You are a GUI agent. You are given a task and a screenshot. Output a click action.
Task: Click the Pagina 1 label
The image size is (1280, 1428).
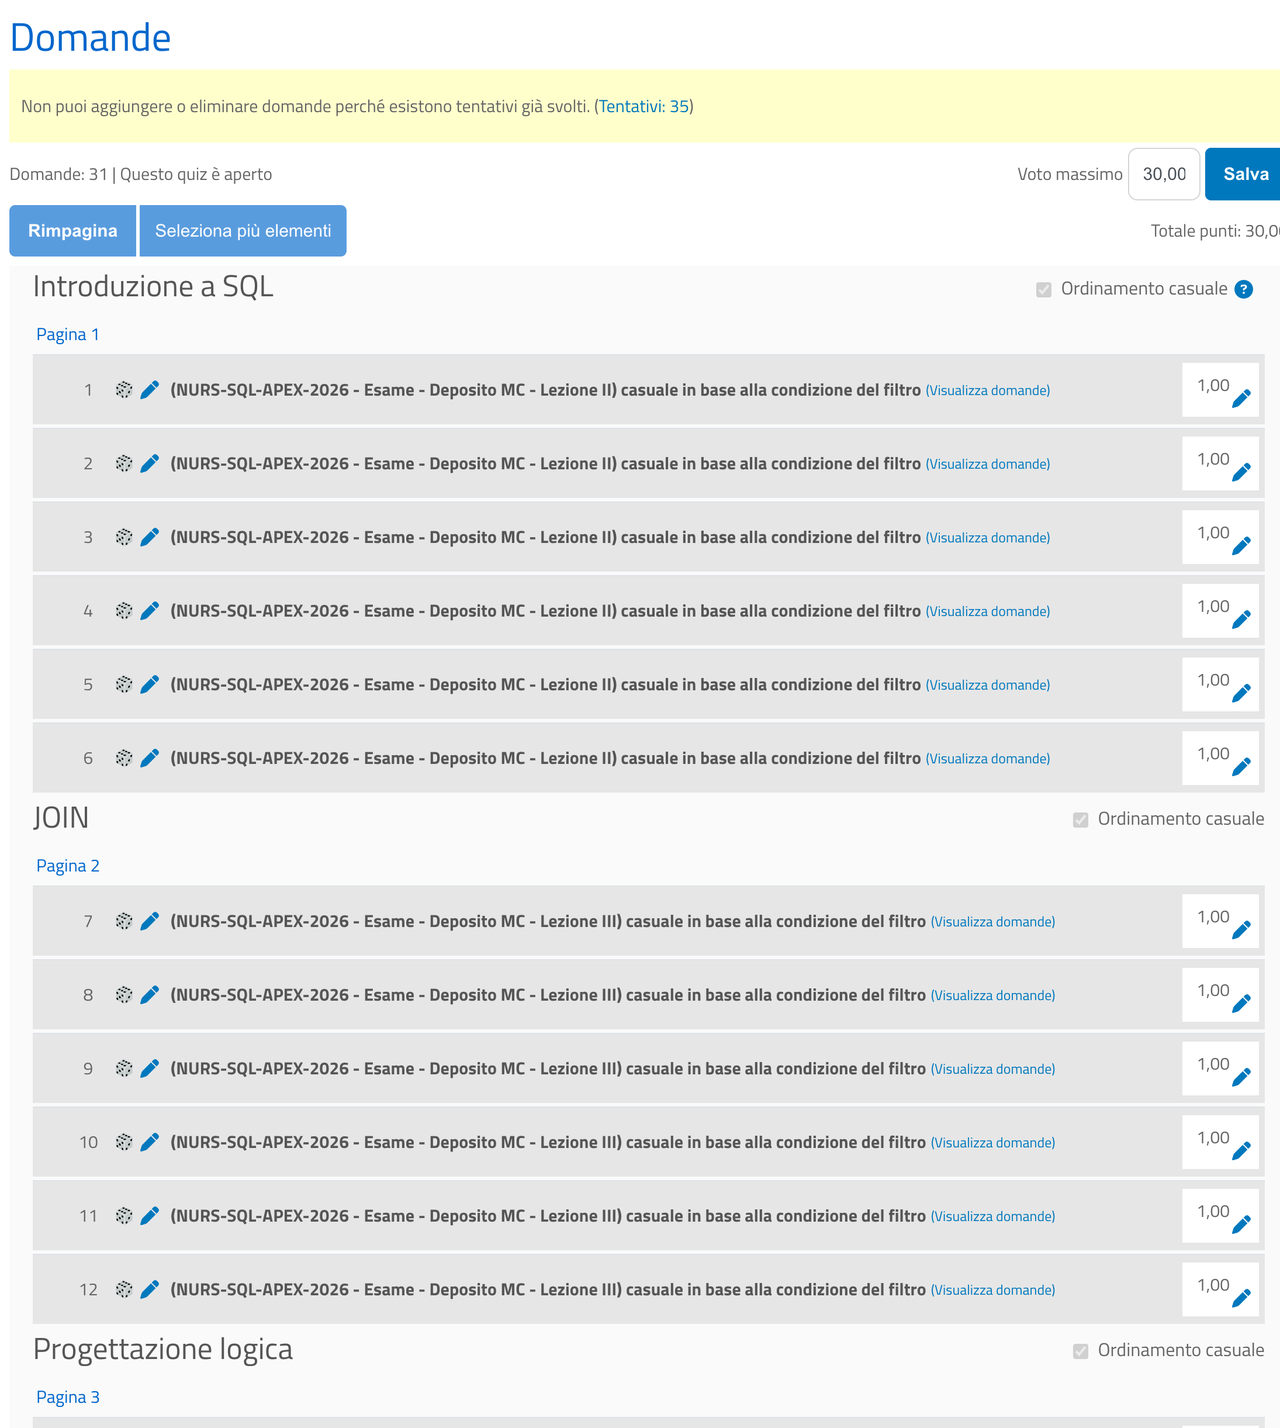click(x=68, y=334)
